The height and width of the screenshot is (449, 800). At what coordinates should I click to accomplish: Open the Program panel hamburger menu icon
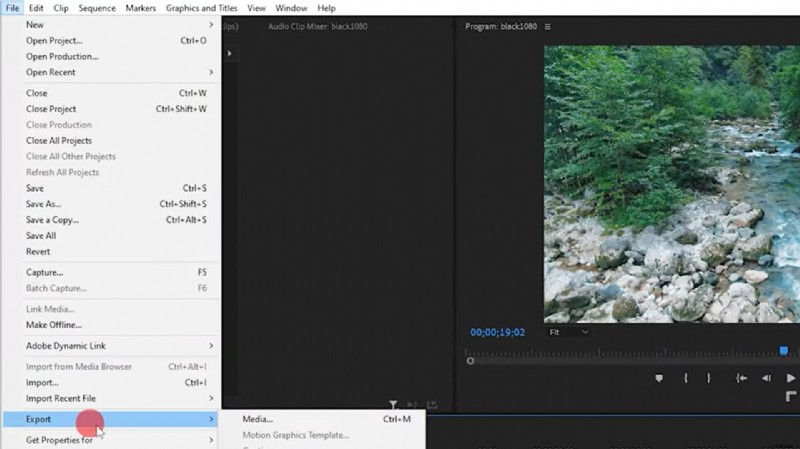[x=547, y=26]
